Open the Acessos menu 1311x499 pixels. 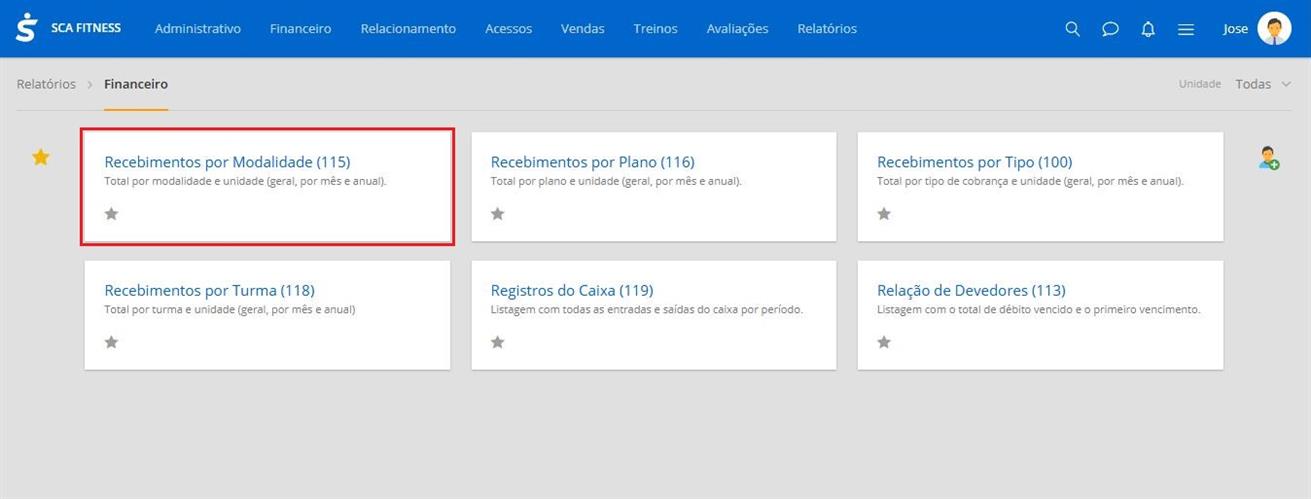(509, 29)
